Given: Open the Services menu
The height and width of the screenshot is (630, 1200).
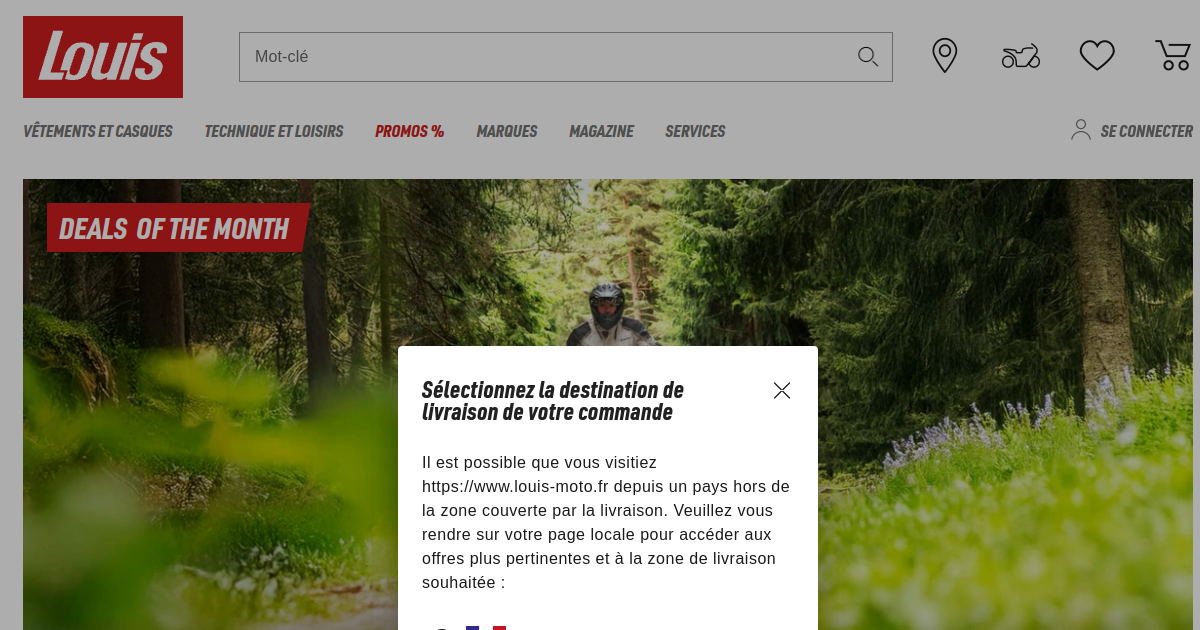Looking at the screenshot, I should 695,131.
